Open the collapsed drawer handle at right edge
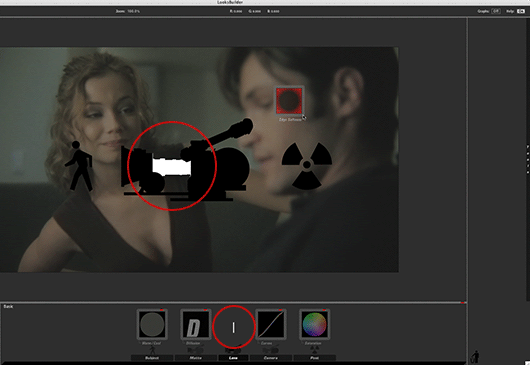Screen dimensions: 530x365 point(528,160)
